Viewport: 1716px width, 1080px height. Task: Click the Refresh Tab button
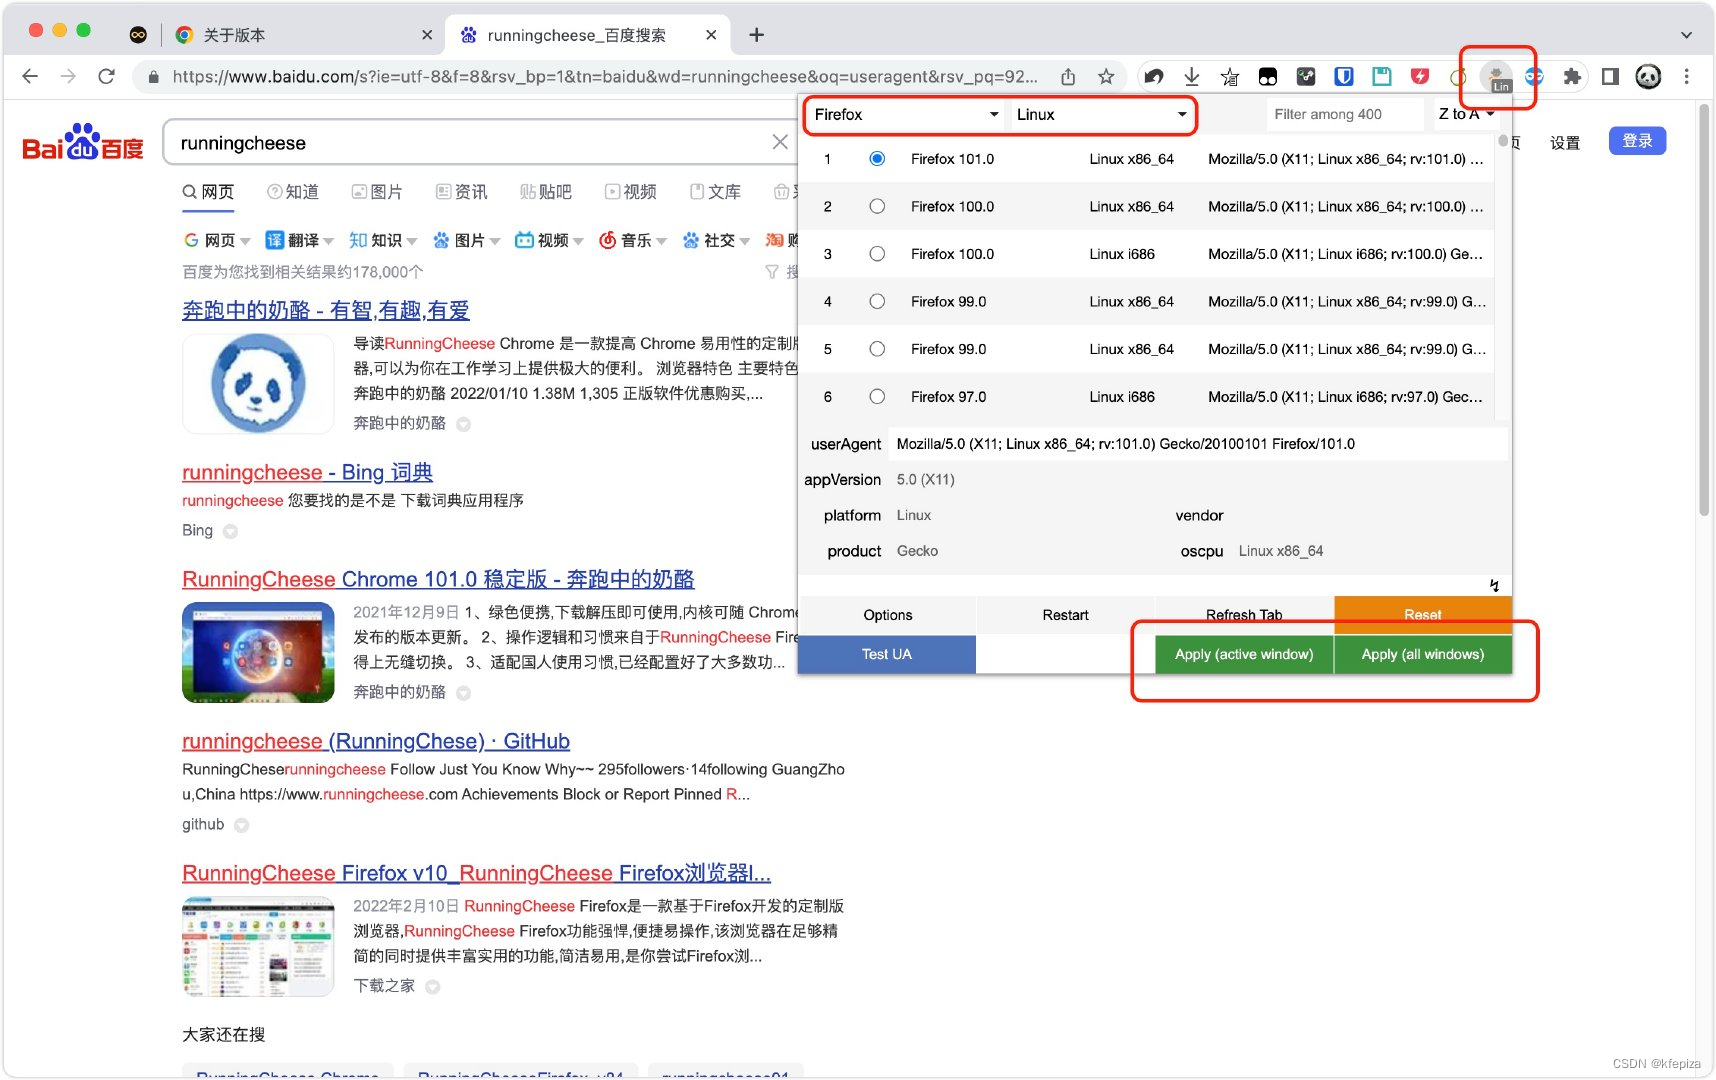click(1244, 615)
